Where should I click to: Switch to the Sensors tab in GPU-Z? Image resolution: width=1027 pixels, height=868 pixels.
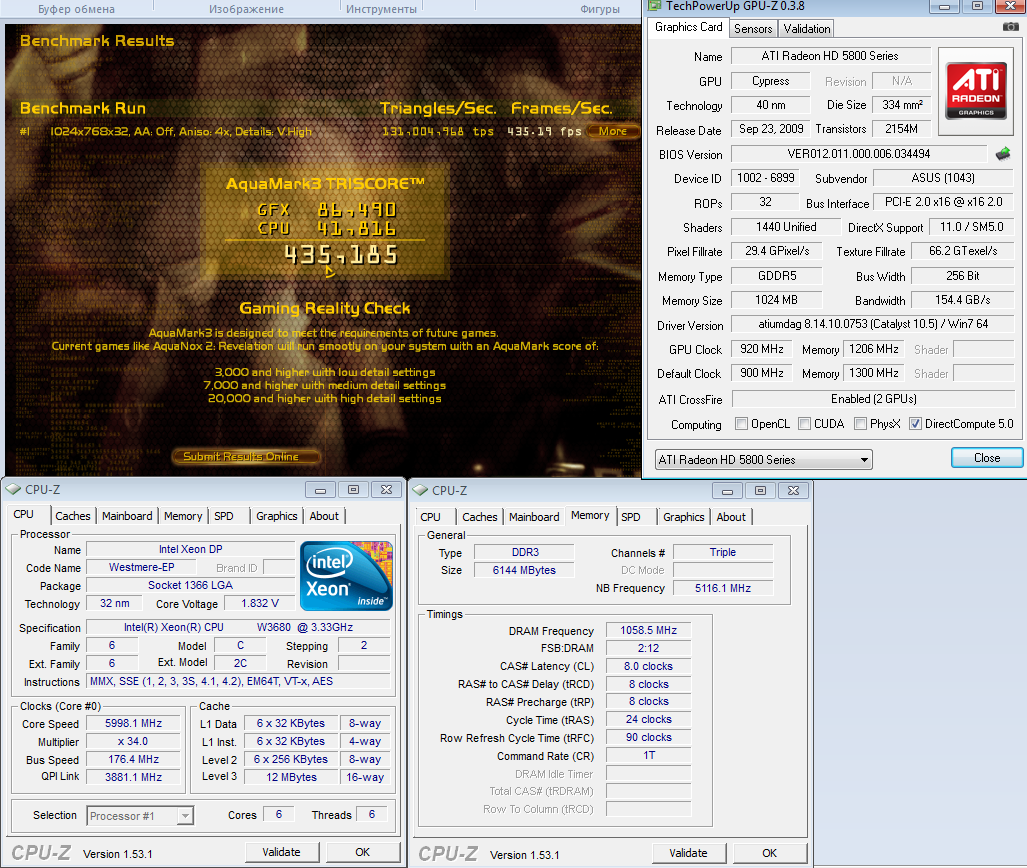click(x=753, y=29)
